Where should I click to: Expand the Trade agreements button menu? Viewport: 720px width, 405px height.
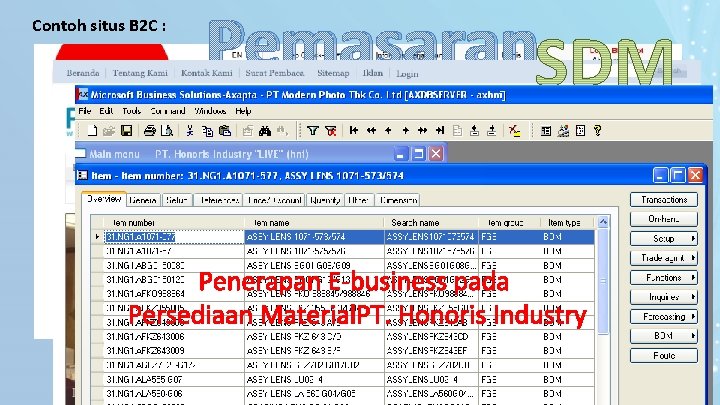(x=664, y=258)
